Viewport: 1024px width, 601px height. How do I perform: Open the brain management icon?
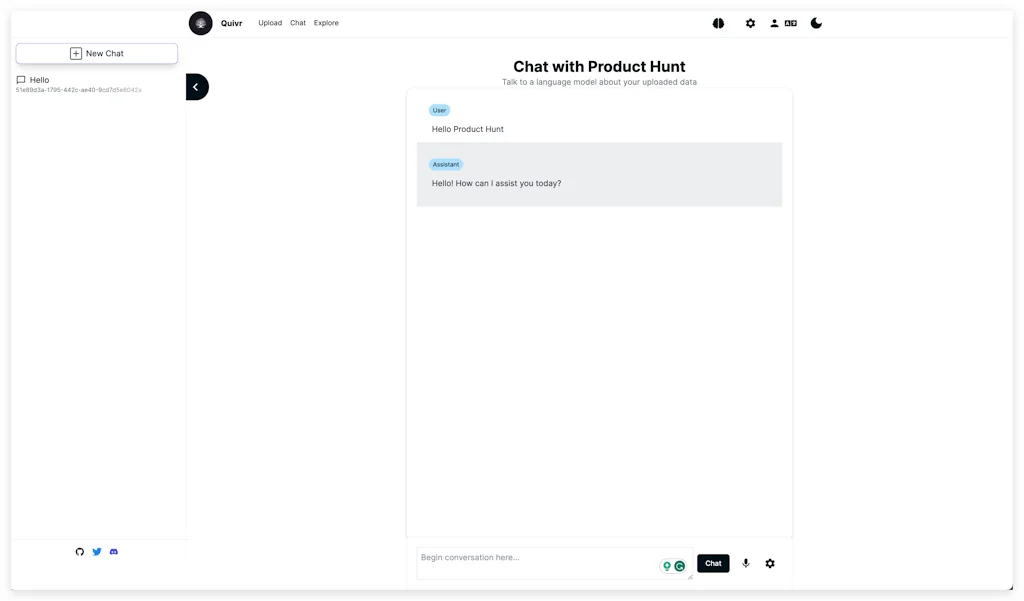click(x=718, y=23)
